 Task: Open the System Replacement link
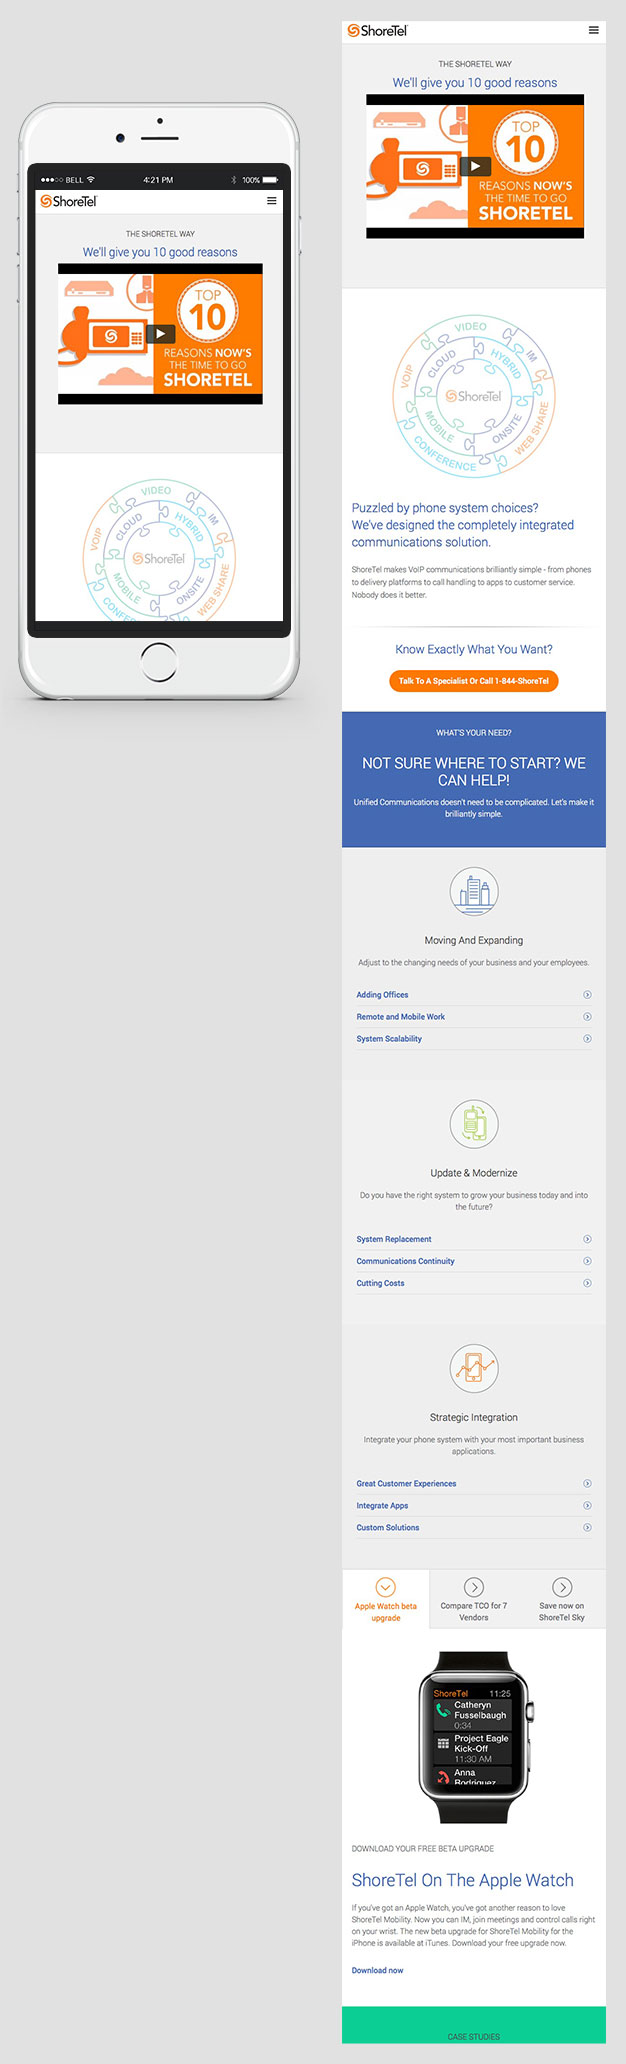coord(394,1239)
